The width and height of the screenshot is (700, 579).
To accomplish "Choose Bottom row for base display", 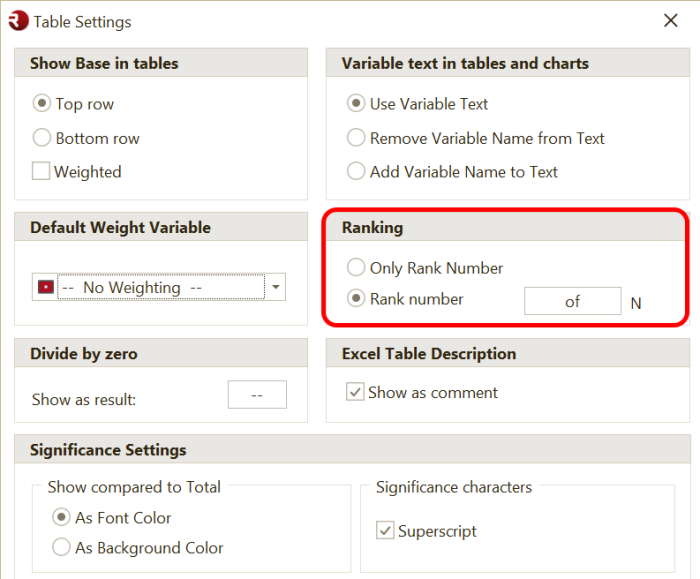I will tap(42, 138).
